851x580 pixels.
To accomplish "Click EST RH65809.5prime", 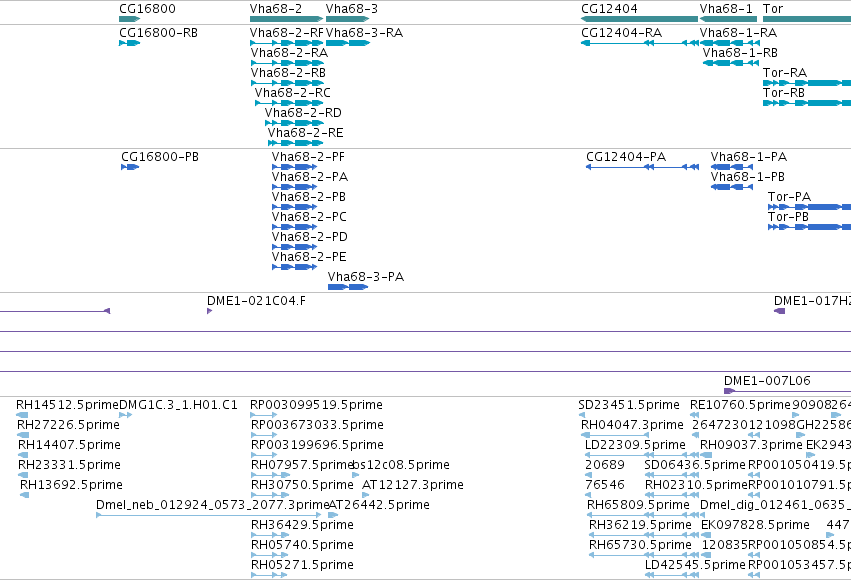I will tap(638, 506).
